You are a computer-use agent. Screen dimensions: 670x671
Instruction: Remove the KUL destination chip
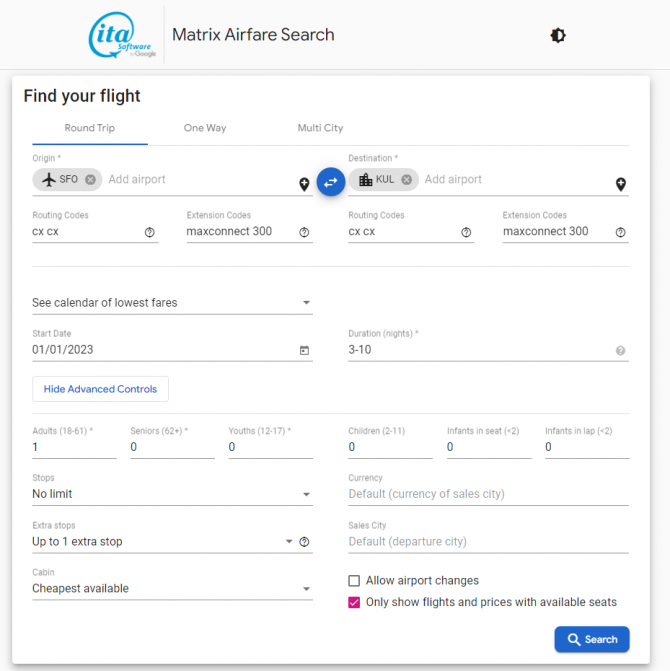pos(407,180)
